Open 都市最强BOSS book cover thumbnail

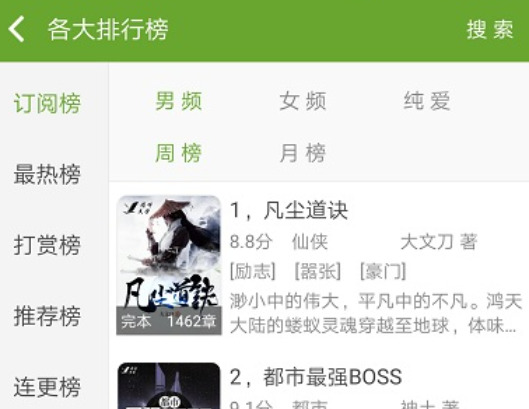(x=169, y=386)
